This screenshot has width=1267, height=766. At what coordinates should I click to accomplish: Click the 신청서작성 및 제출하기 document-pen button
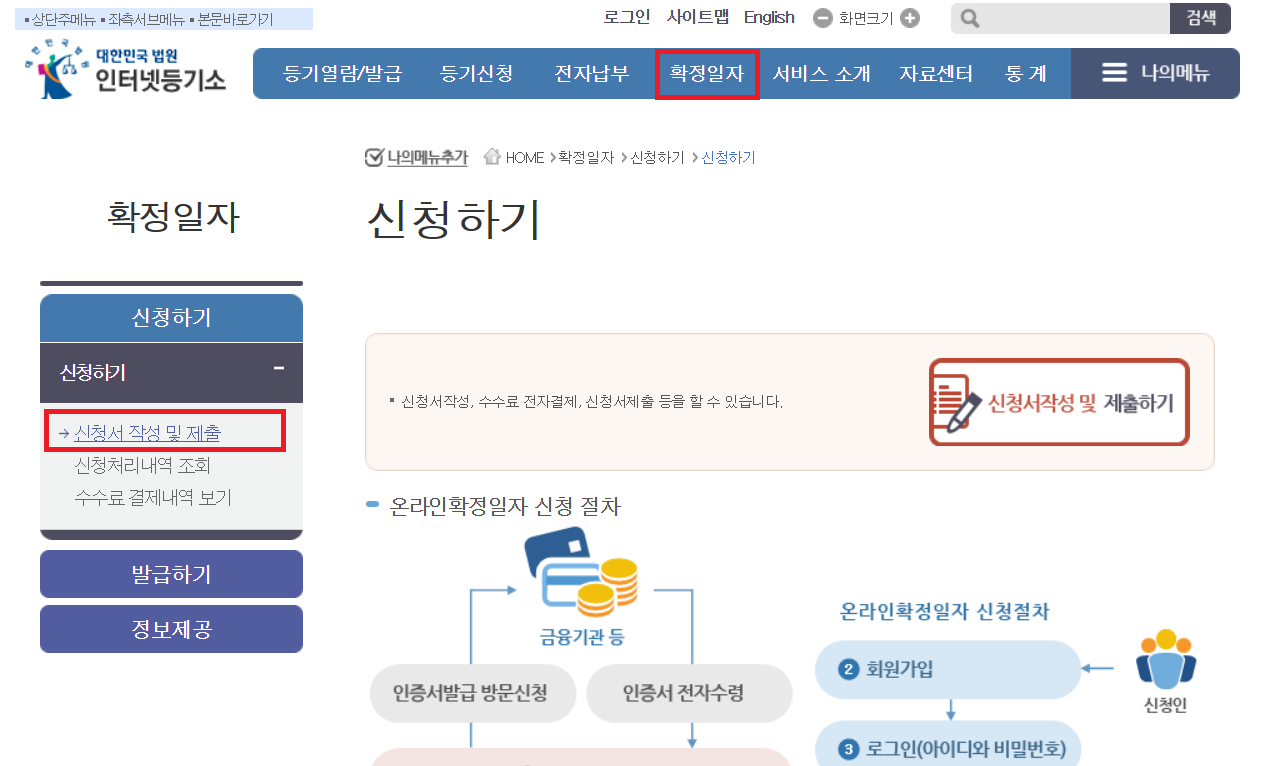click(x=1059, y=402)
